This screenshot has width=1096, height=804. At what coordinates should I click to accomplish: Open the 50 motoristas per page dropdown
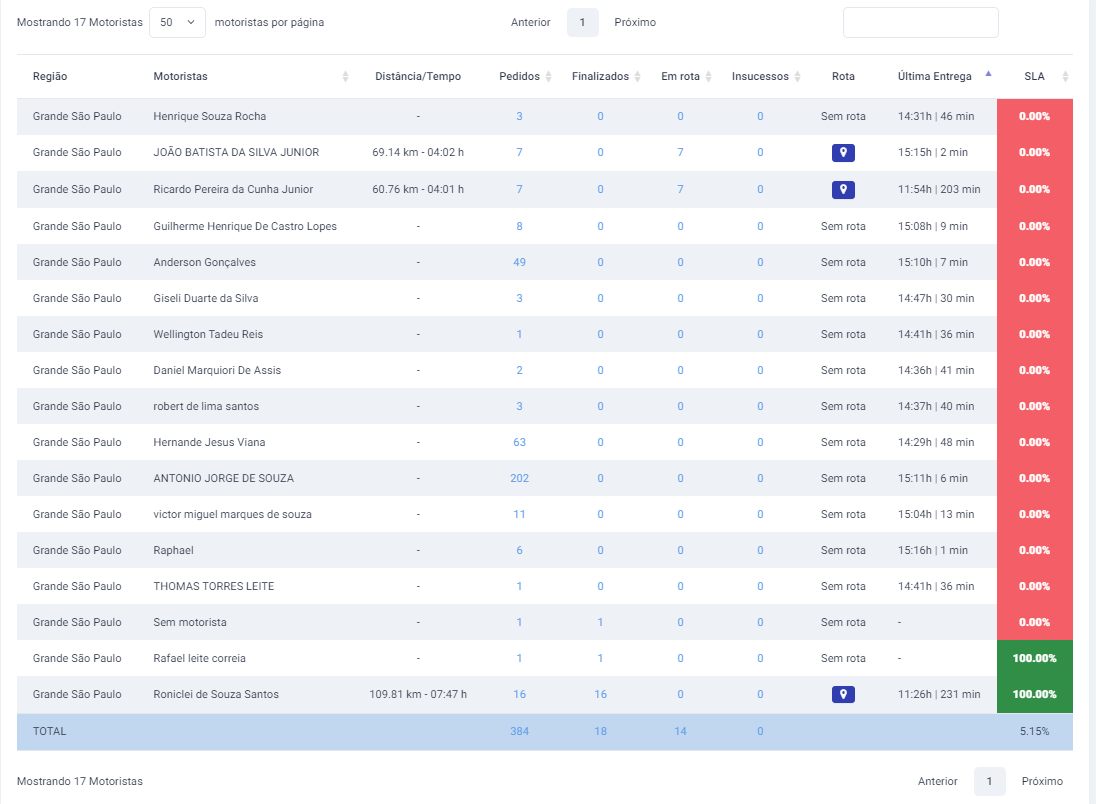coord(178,22)
